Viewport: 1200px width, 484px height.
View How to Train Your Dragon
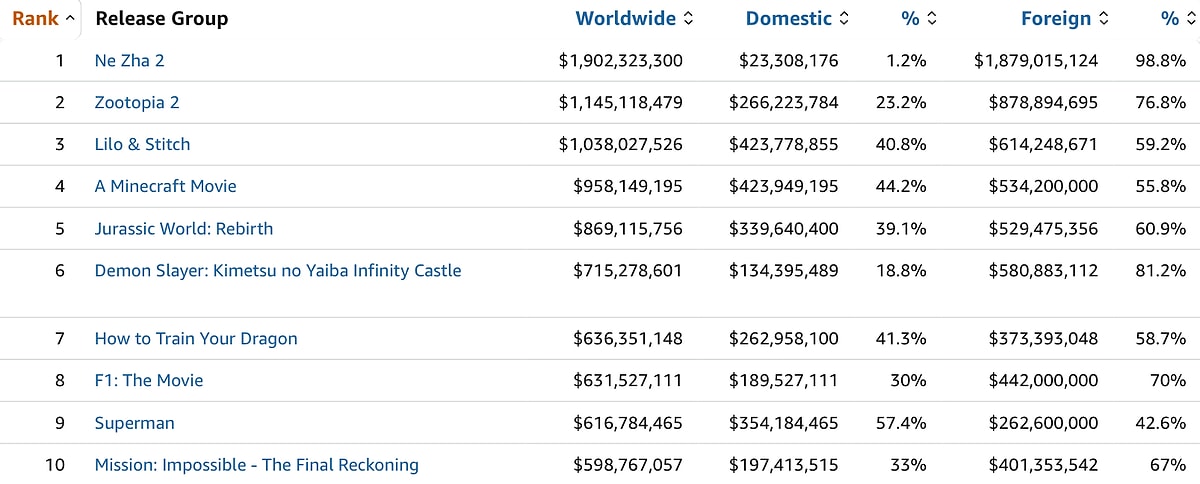pyautogui.click(x=196, y=339)
